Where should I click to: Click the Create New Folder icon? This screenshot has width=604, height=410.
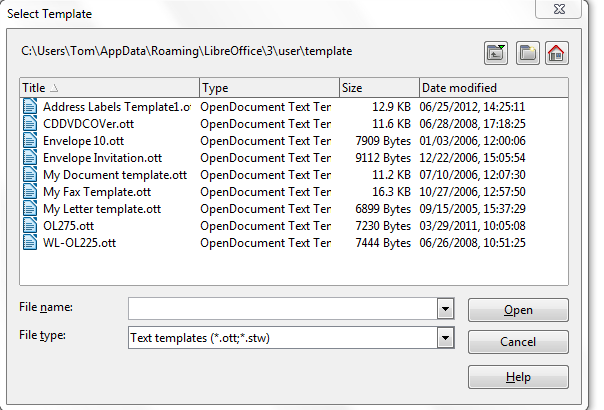[527, 52]
